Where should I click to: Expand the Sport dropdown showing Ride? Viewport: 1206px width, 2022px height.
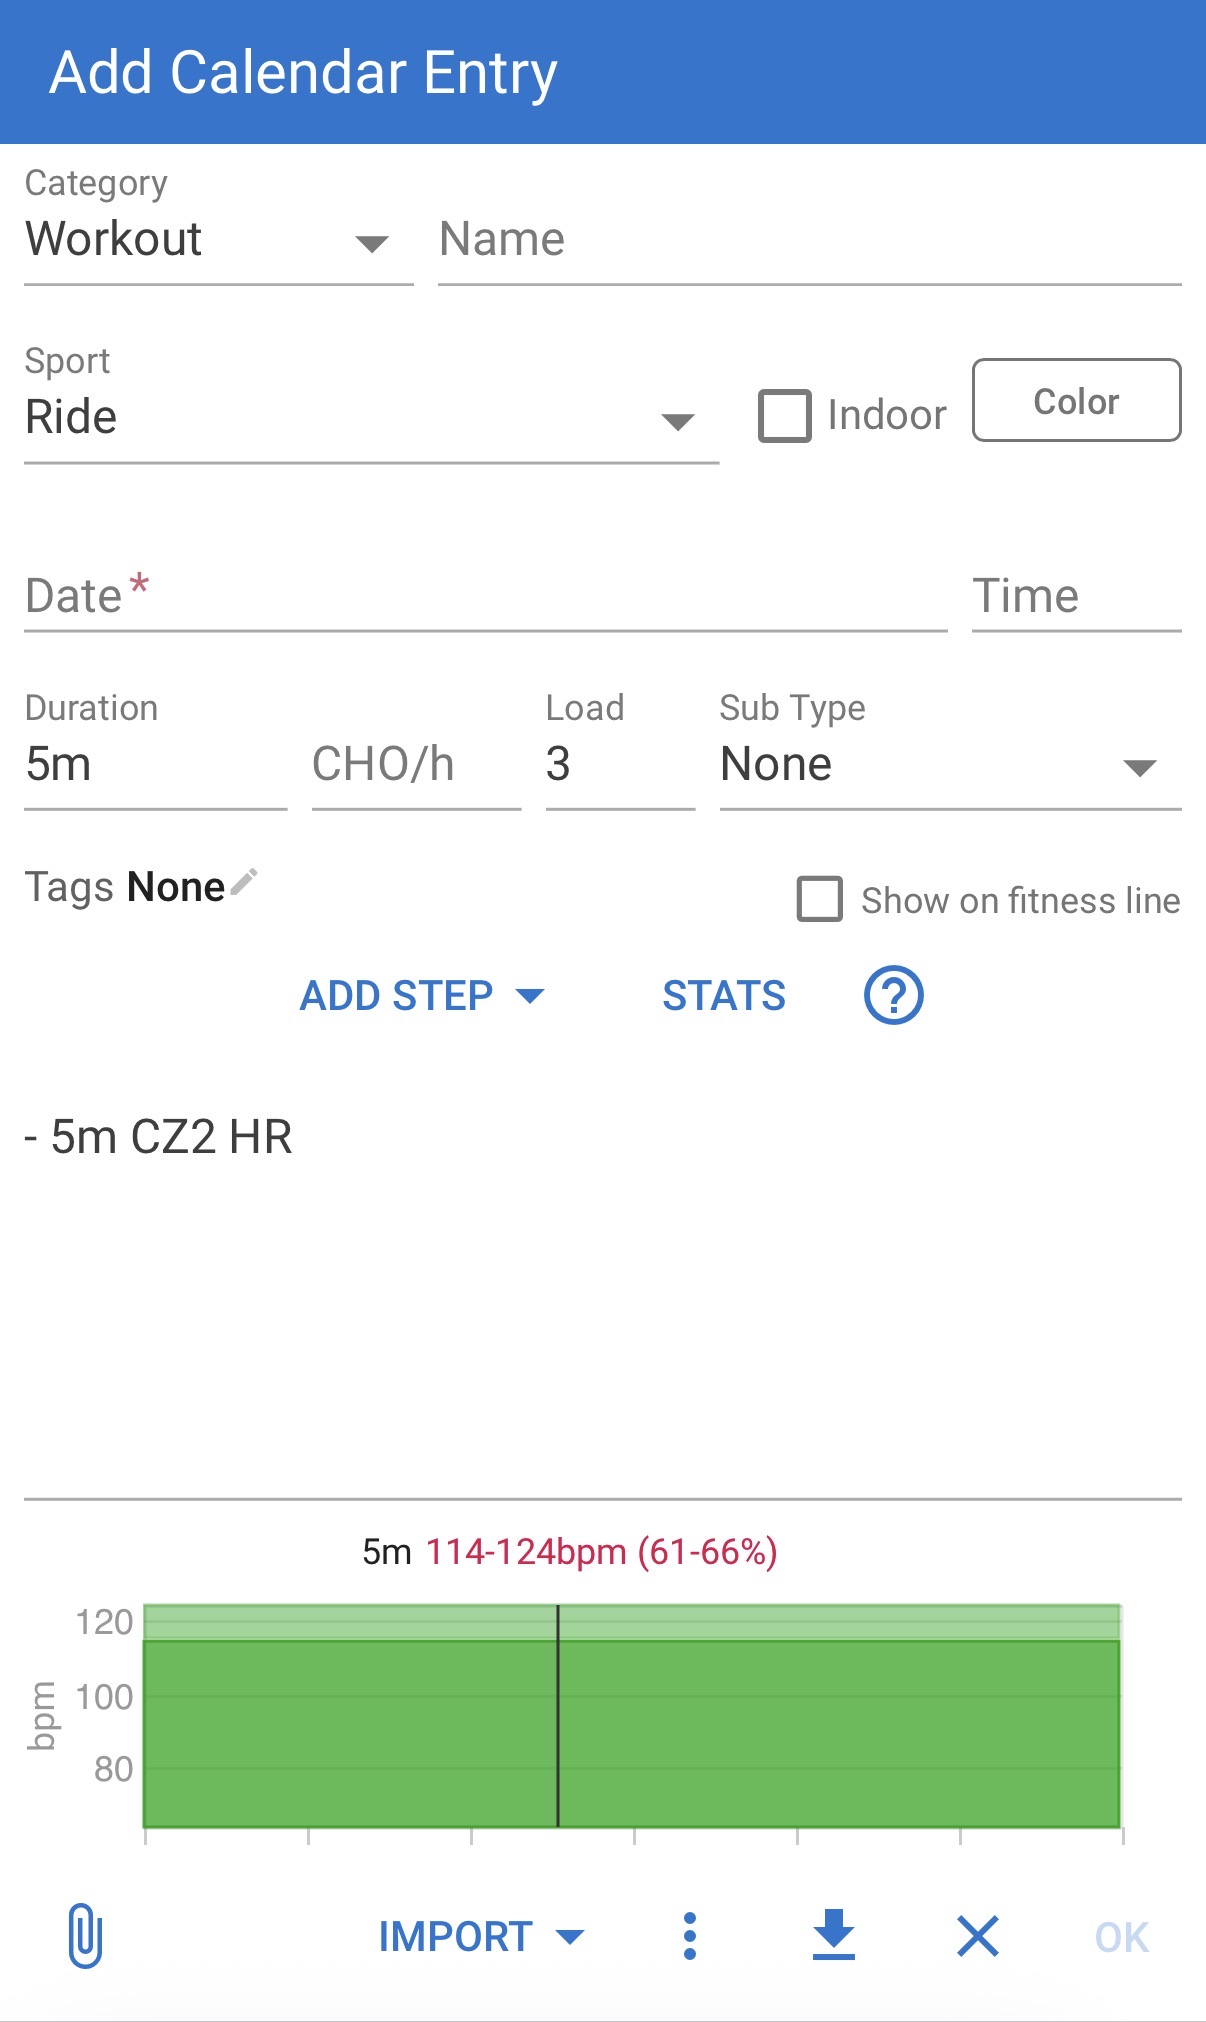[370, 418]
